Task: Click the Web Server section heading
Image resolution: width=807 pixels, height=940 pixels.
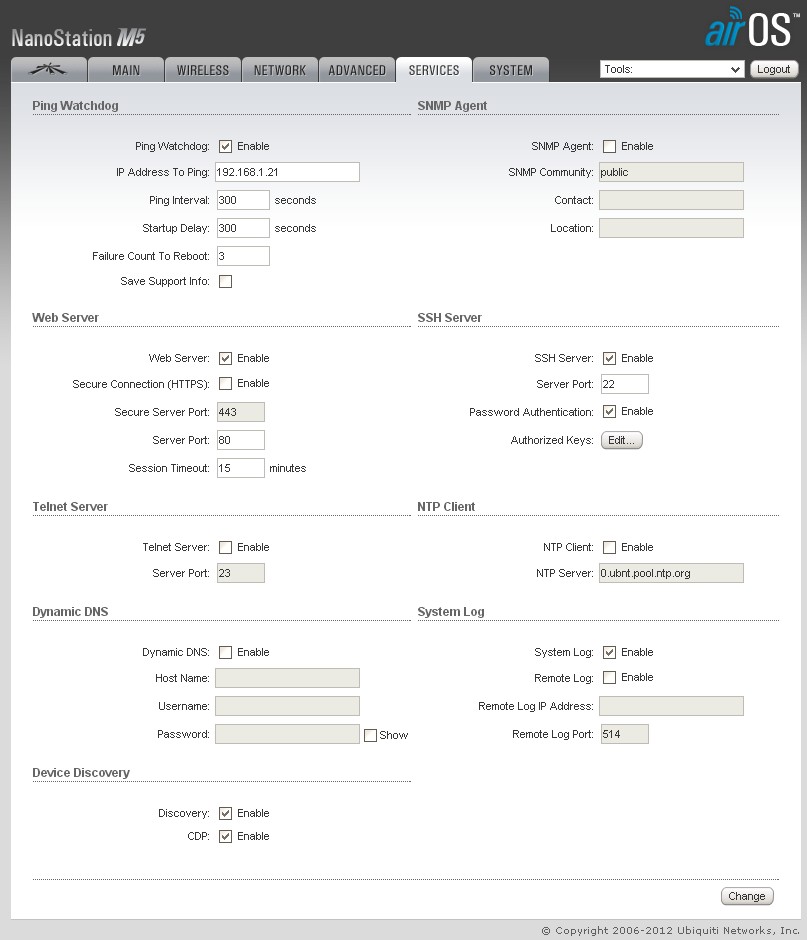Action: [65, 318]
